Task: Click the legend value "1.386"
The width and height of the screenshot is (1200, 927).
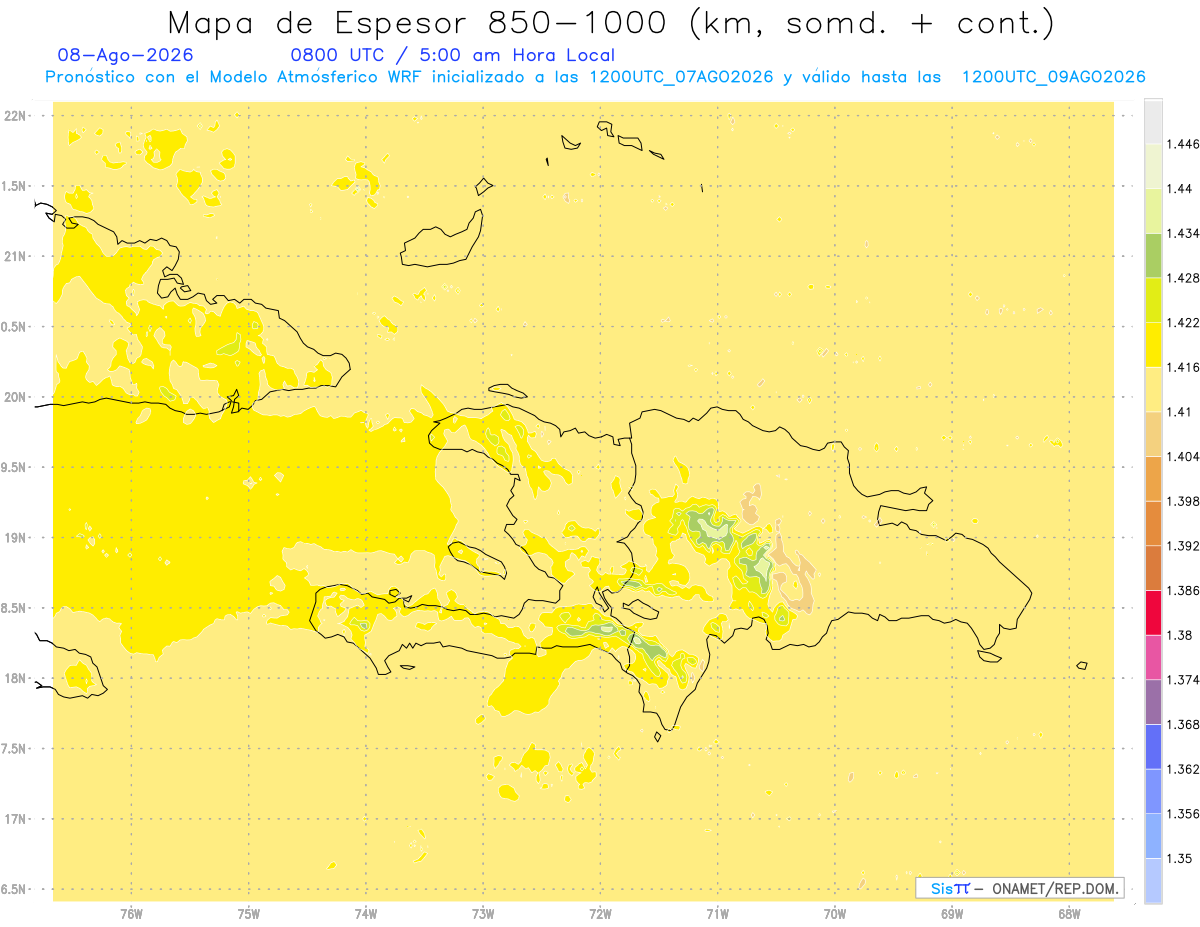Action: tap(1183, 590)
